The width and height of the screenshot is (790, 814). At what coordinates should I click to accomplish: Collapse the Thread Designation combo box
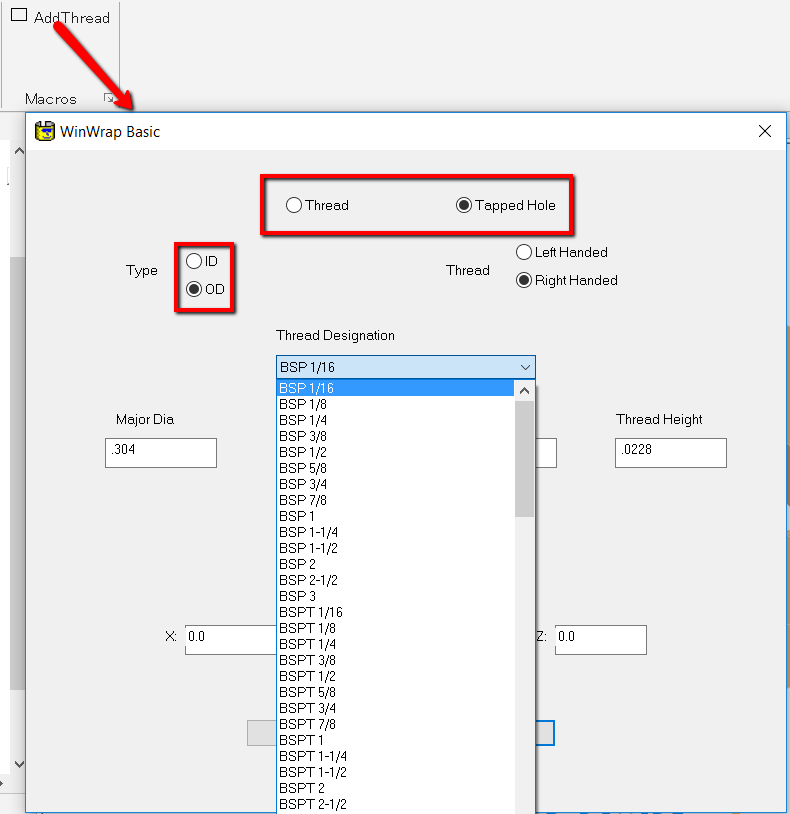(x=525, y=368)
